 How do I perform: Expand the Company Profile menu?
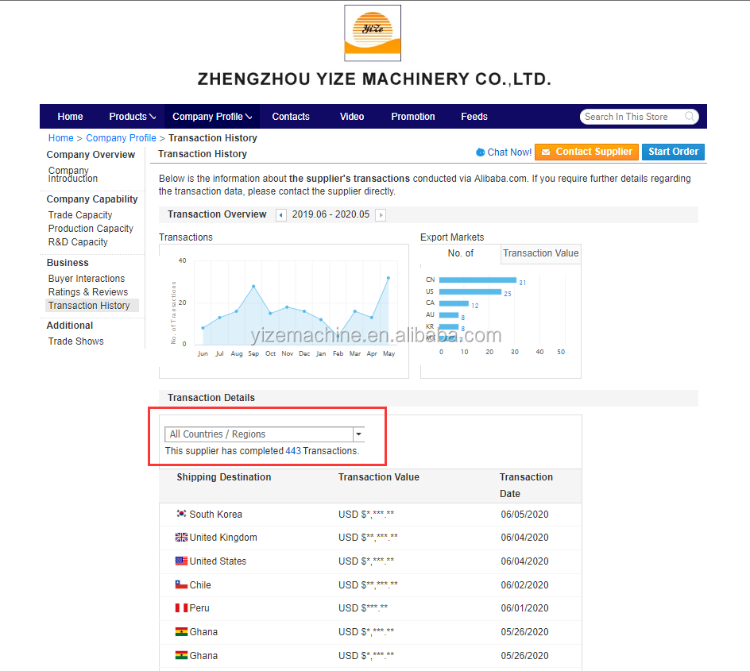pos(212,117)
